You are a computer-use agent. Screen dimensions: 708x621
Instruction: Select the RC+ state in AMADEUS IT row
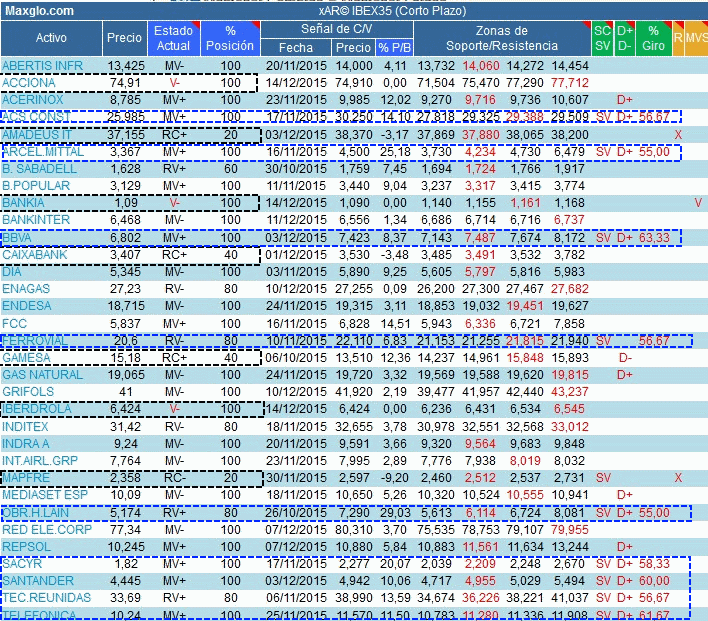point(174,135)
